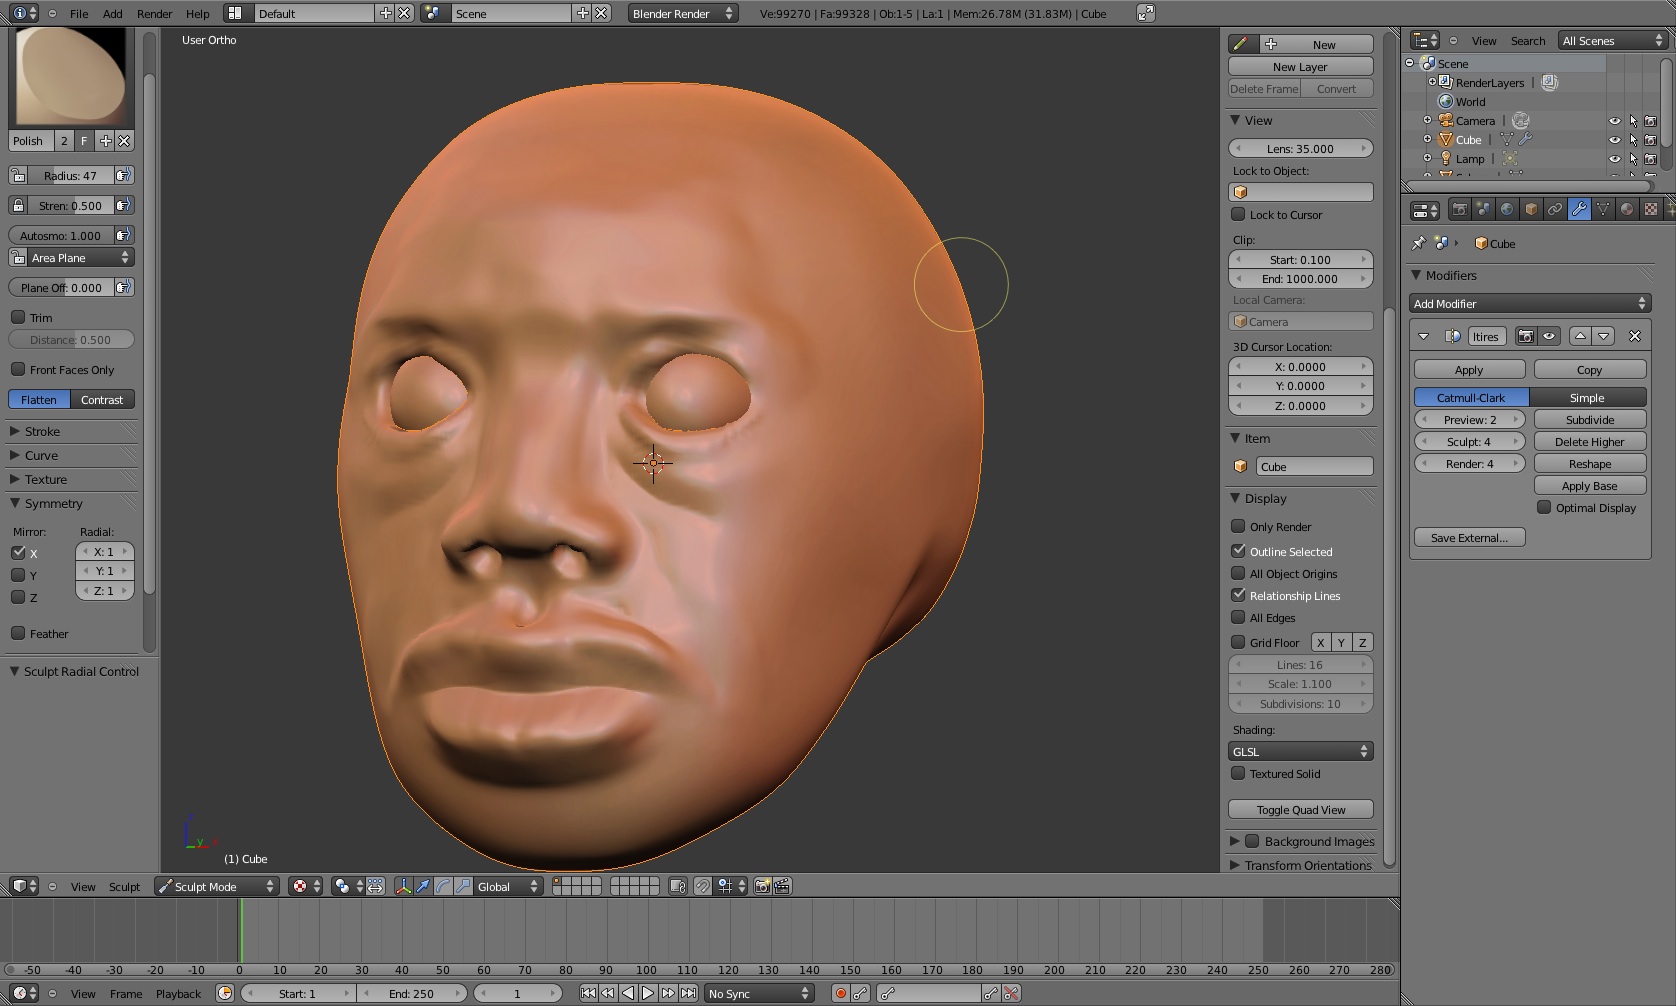Click the Save External button
The width and height of the screenshot is (1676, 1006).
pyautogui.click(x=1469, y=537)
